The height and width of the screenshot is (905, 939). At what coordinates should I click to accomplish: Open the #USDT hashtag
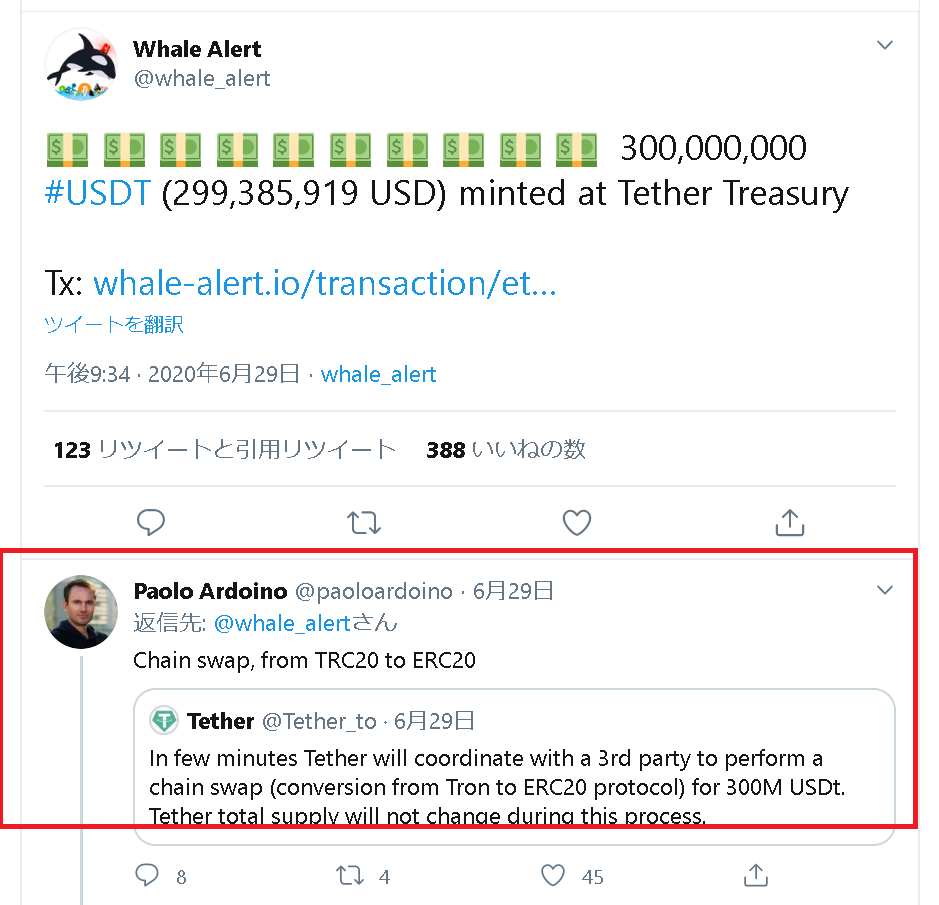pyautogui.click(x=97, y=193)
